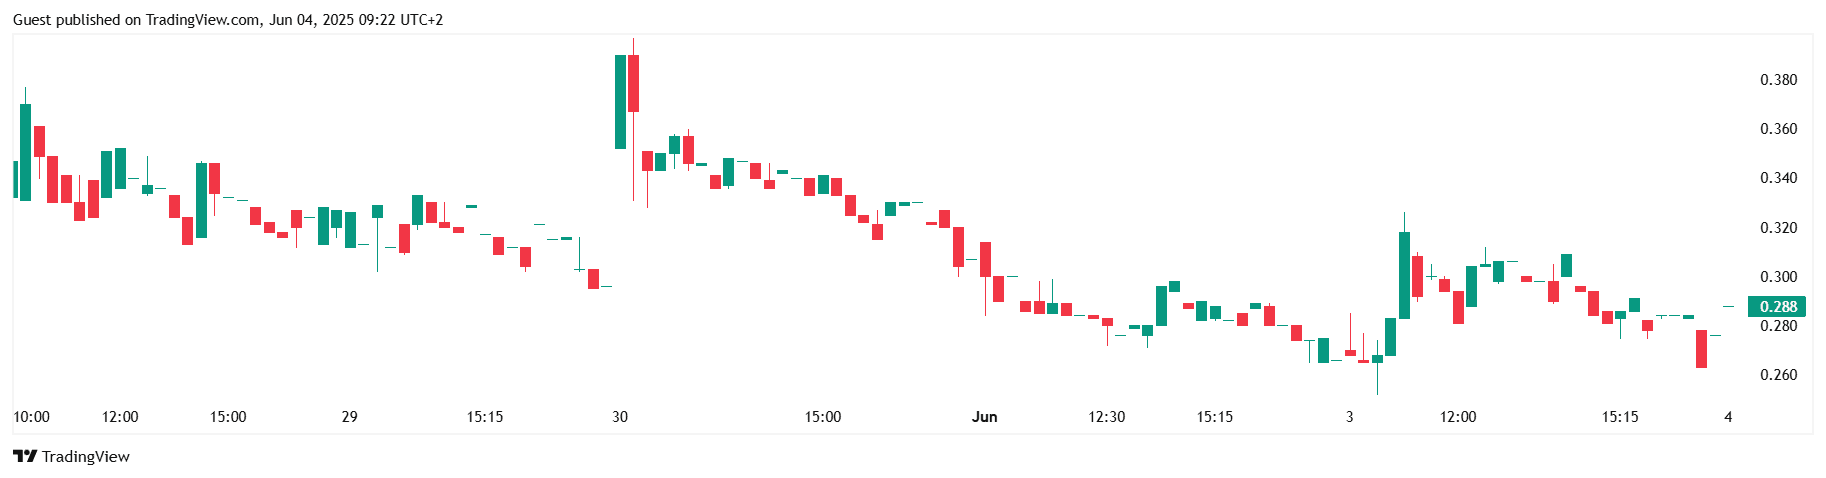This screenshot has height=478, width=1826.
Task: Click the TradingView logo icon
Action: coord(25,457)
